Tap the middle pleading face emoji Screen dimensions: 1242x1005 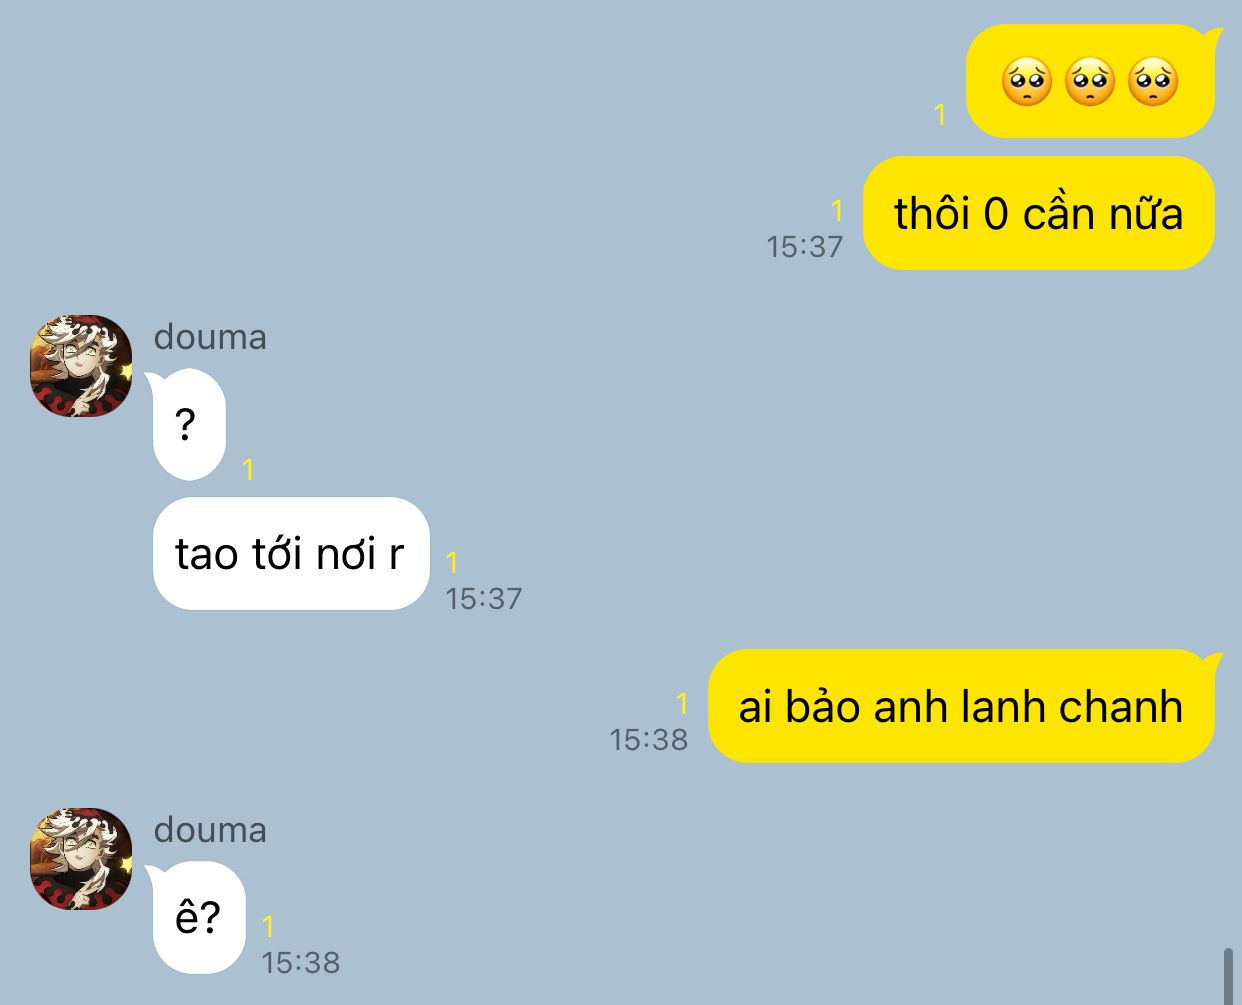click(x=1089, y=82)
